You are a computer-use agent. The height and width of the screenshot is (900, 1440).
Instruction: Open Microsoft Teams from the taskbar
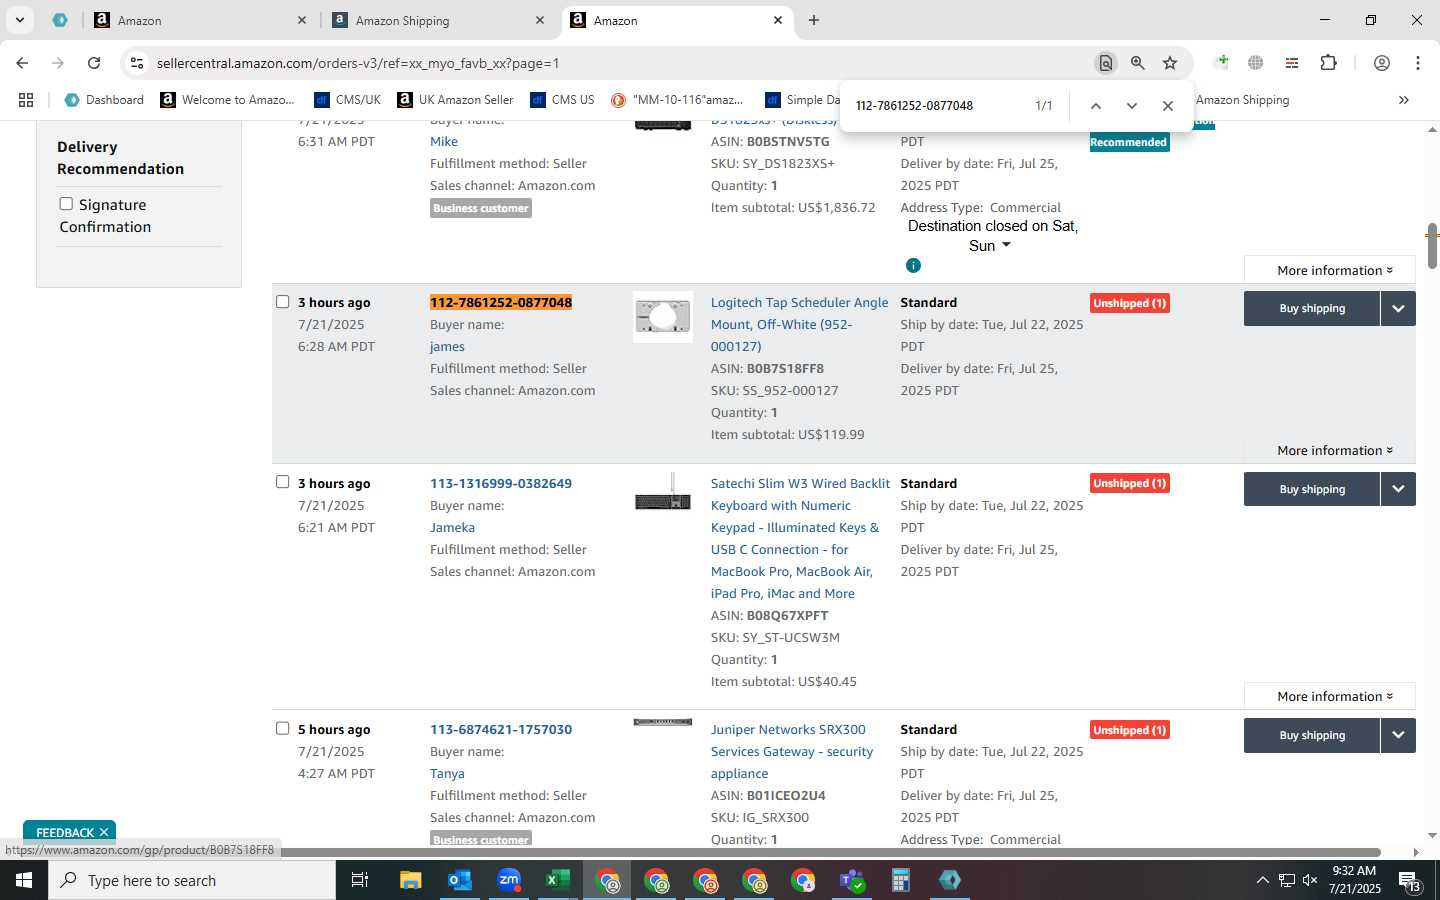[852, 880]
